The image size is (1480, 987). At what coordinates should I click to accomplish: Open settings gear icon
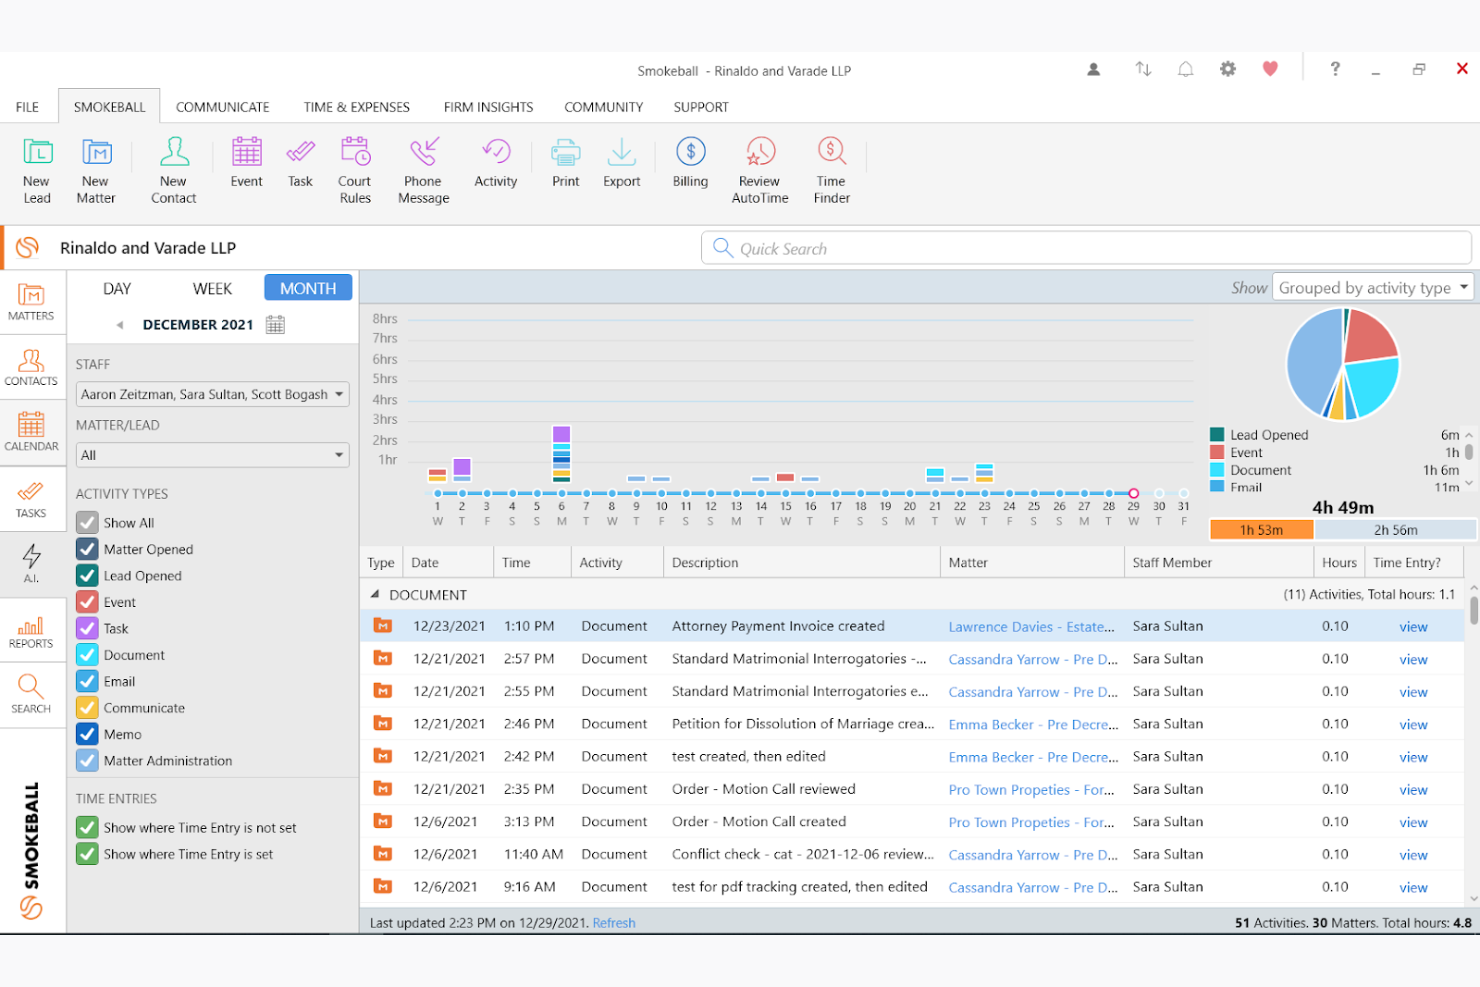1228,69
